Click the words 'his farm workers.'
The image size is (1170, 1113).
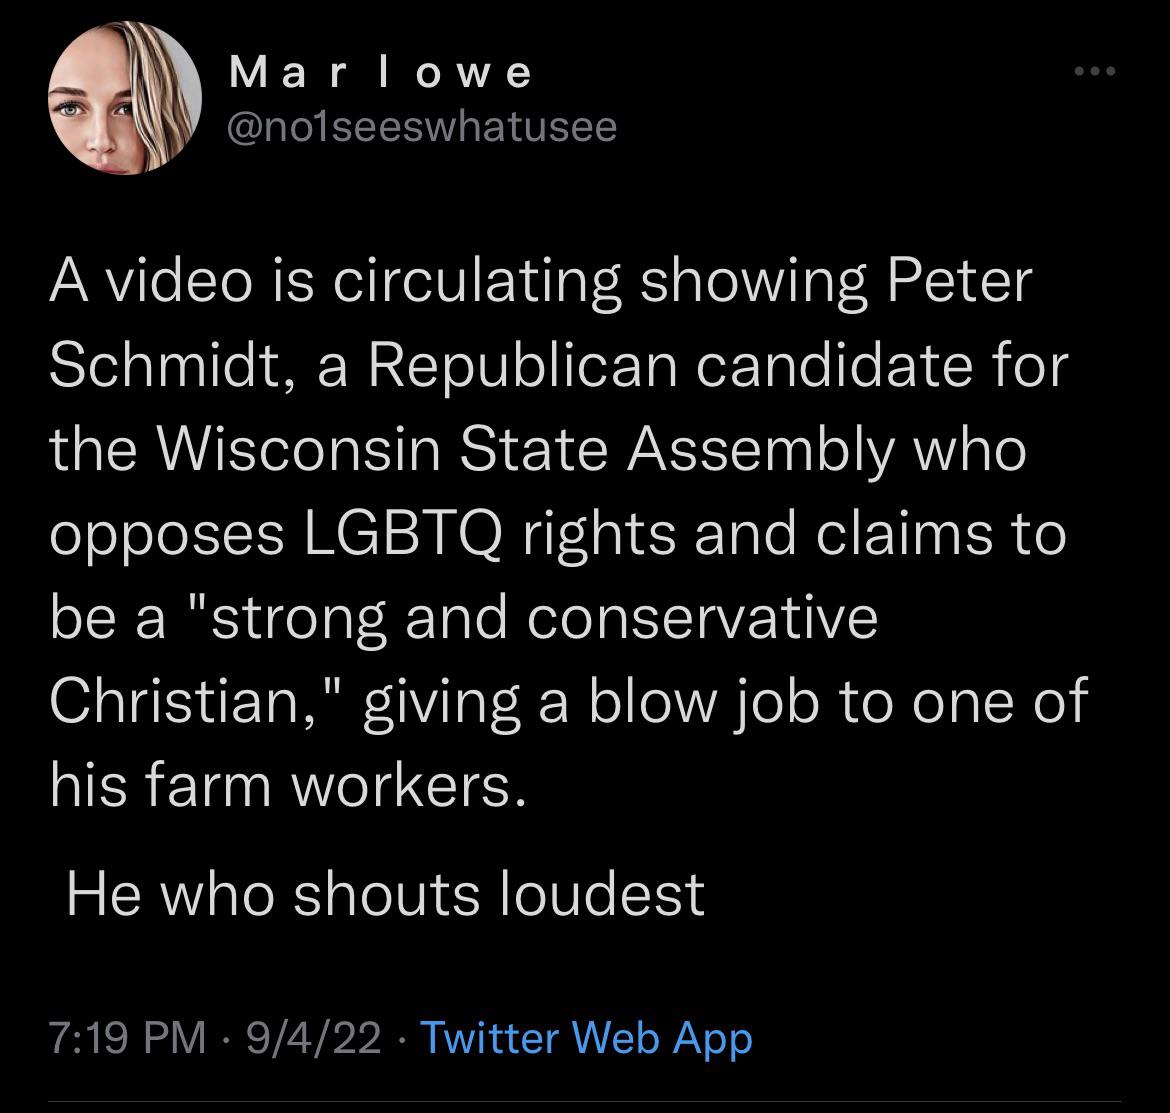(x=288, y=785)
